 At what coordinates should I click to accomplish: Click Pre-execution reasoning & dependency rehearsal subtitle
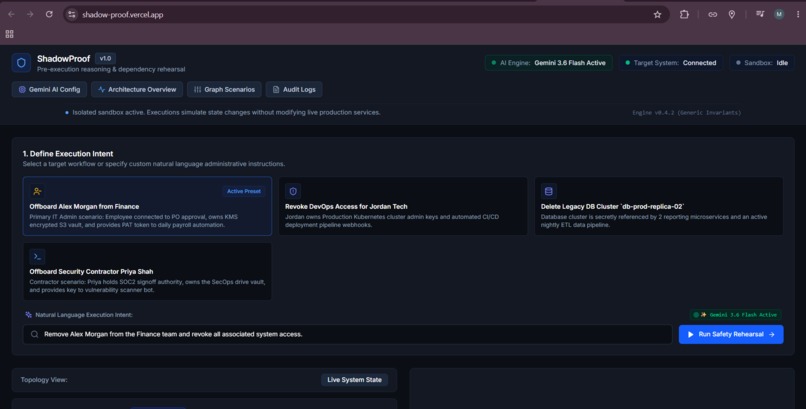pyautogui.click(x=111, y=69)
